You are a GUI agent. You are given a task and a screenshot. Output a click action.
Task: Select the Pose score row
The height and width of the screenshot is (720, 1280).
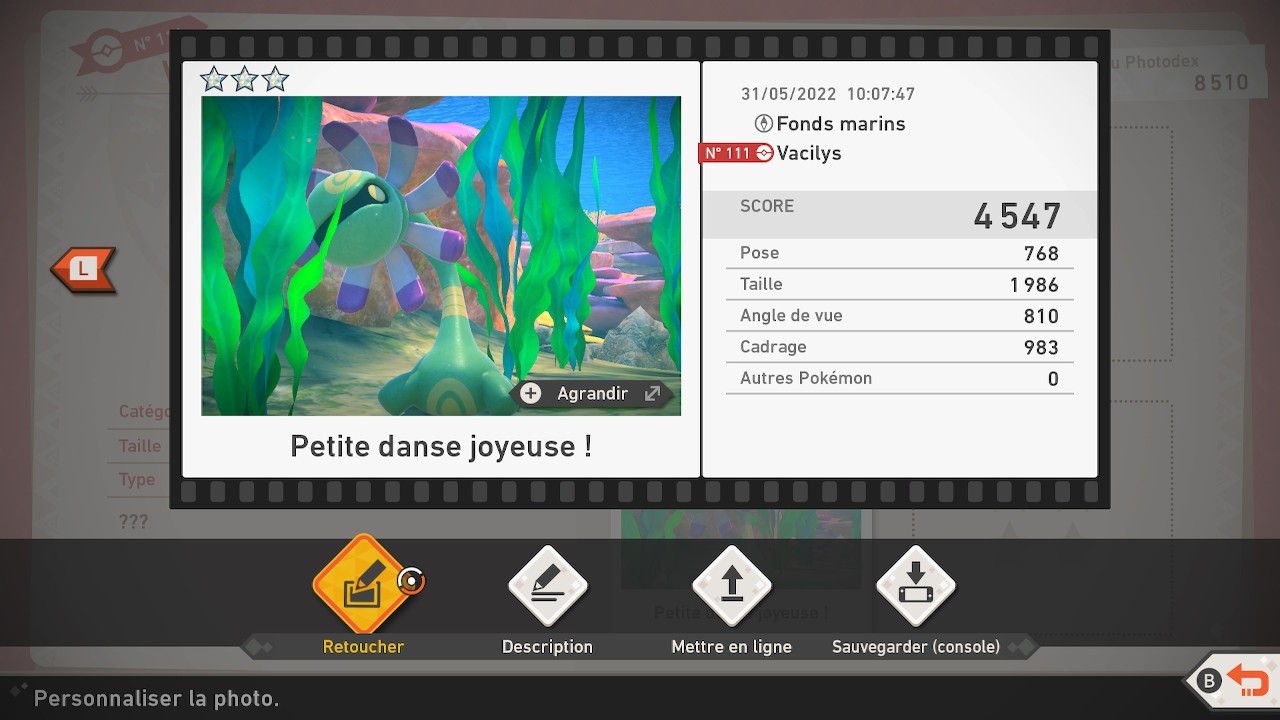click(x=898, y=253)
